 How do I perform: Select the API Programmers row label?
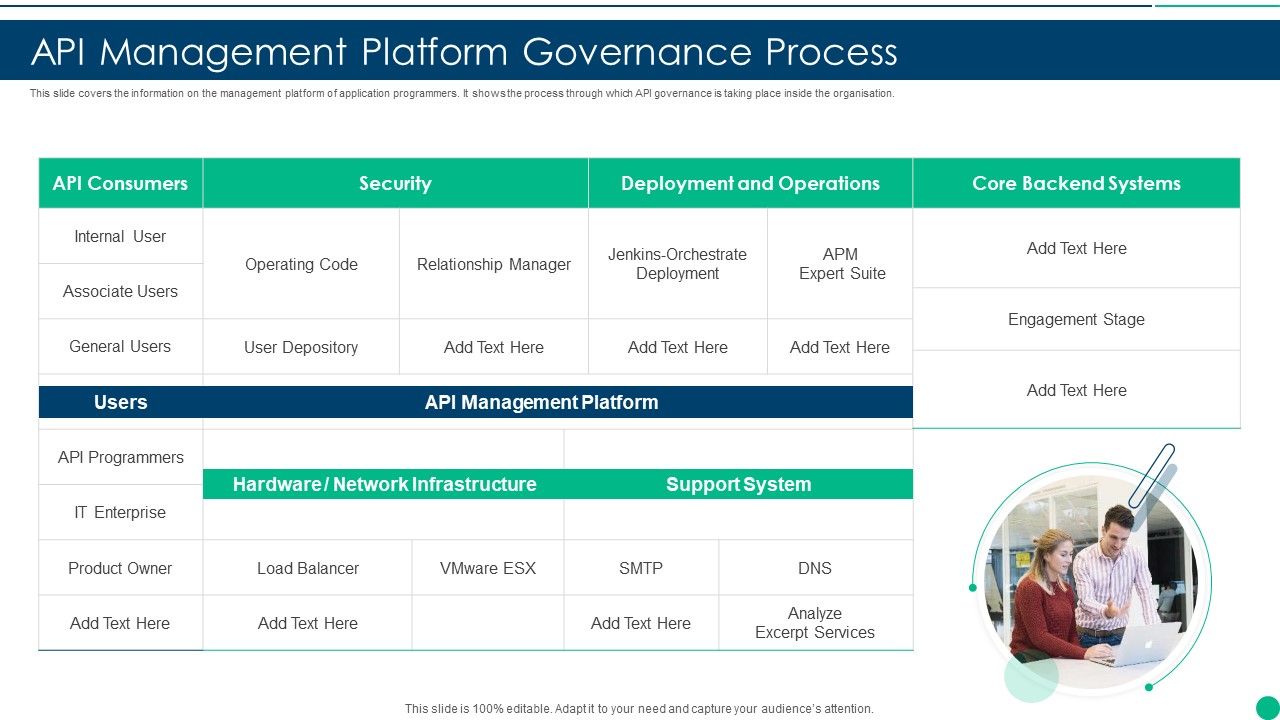coord(120,457)
